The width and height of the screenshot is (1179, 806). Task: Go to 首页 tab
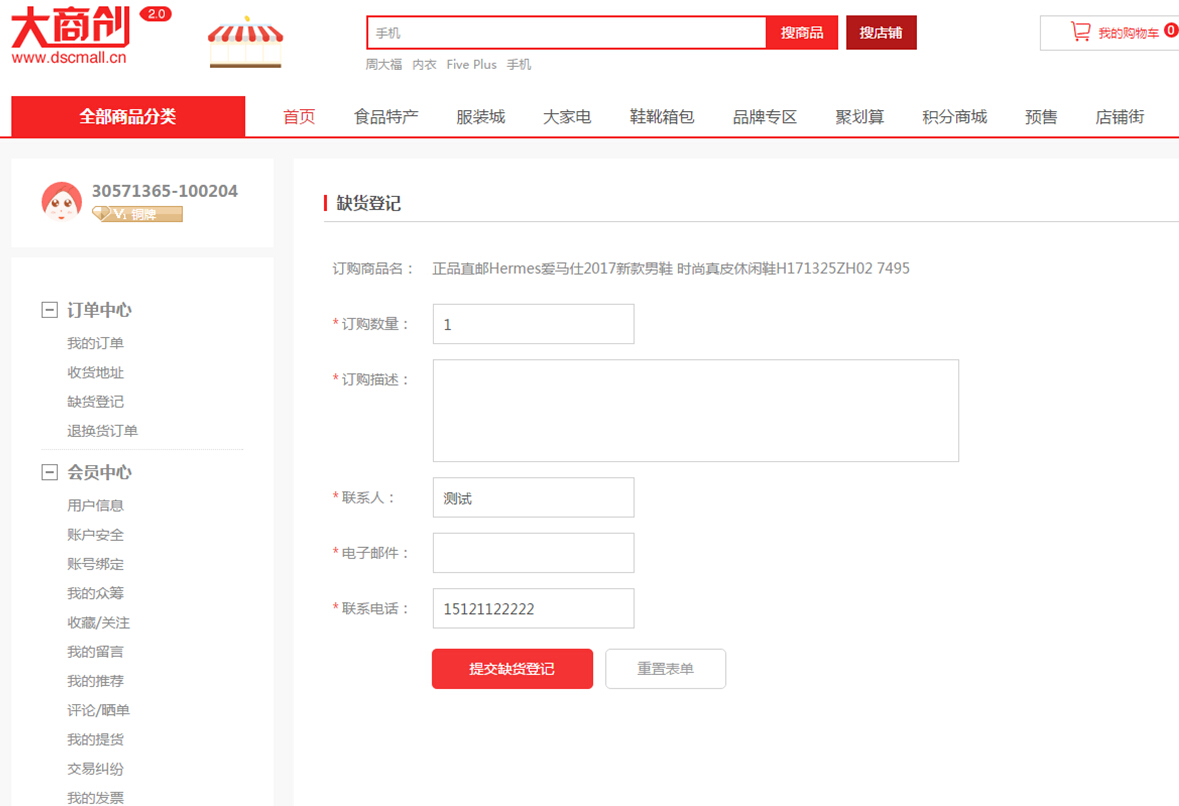click(x=299, y=117)
